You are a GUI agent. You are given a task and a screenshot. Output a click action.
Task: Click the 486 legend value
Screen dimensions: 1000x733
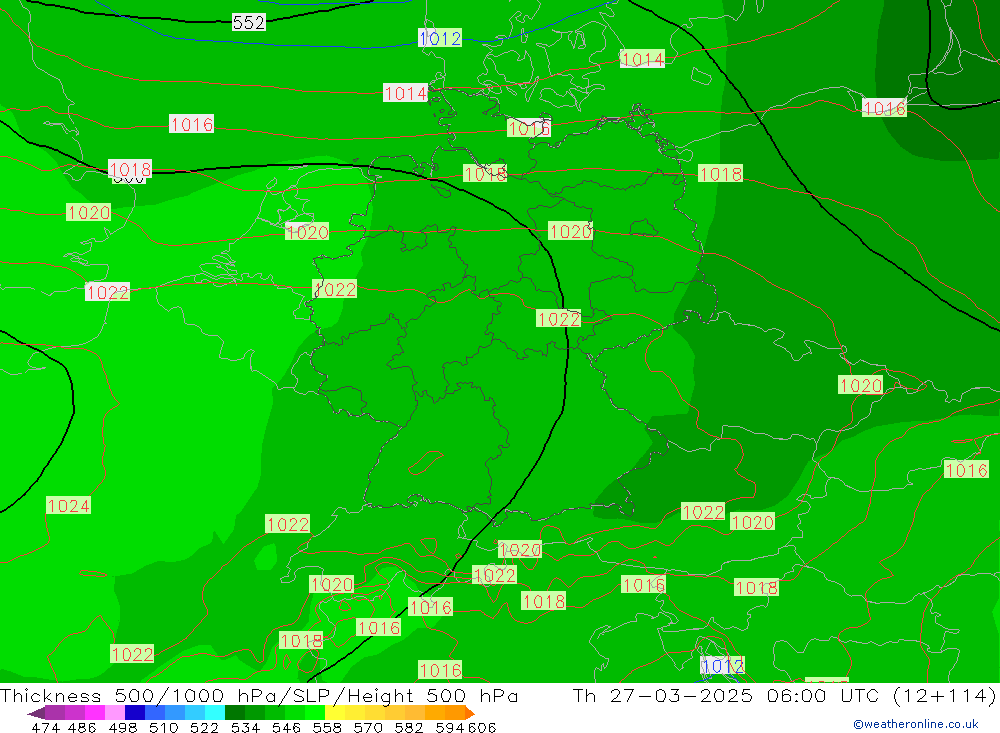82,727
